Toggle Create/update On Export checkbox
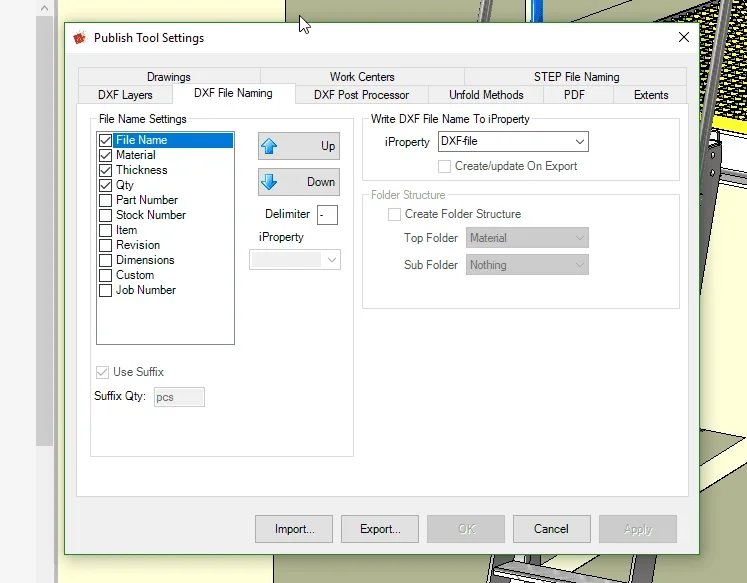The image size is (747, 583). pos(444,166)
